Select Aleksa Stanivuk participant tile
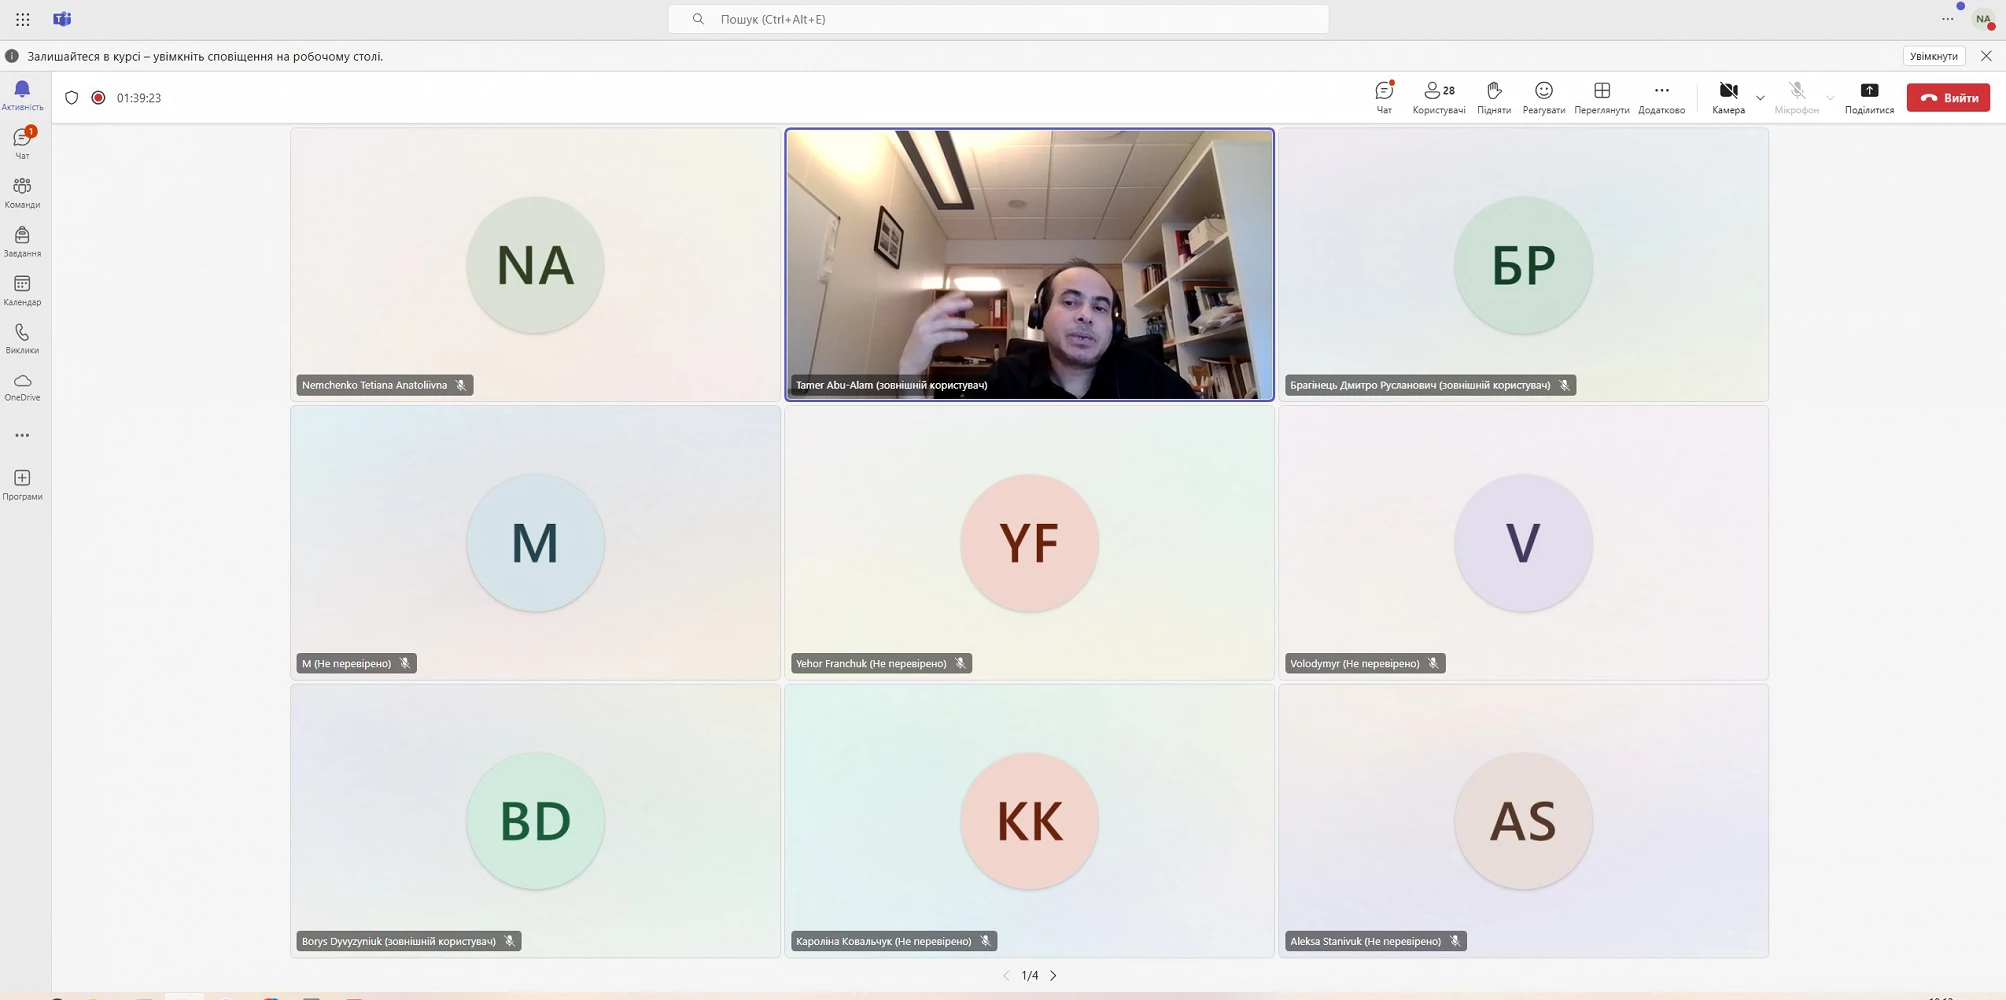2006x1000 pixels. point(1523,820)
